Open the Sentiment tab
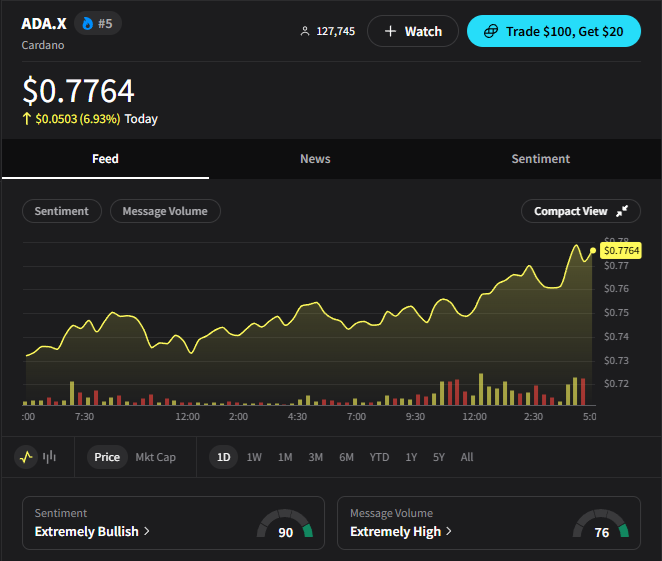Image resolution: width=662 pixels, height=561 pixels. 540,159
